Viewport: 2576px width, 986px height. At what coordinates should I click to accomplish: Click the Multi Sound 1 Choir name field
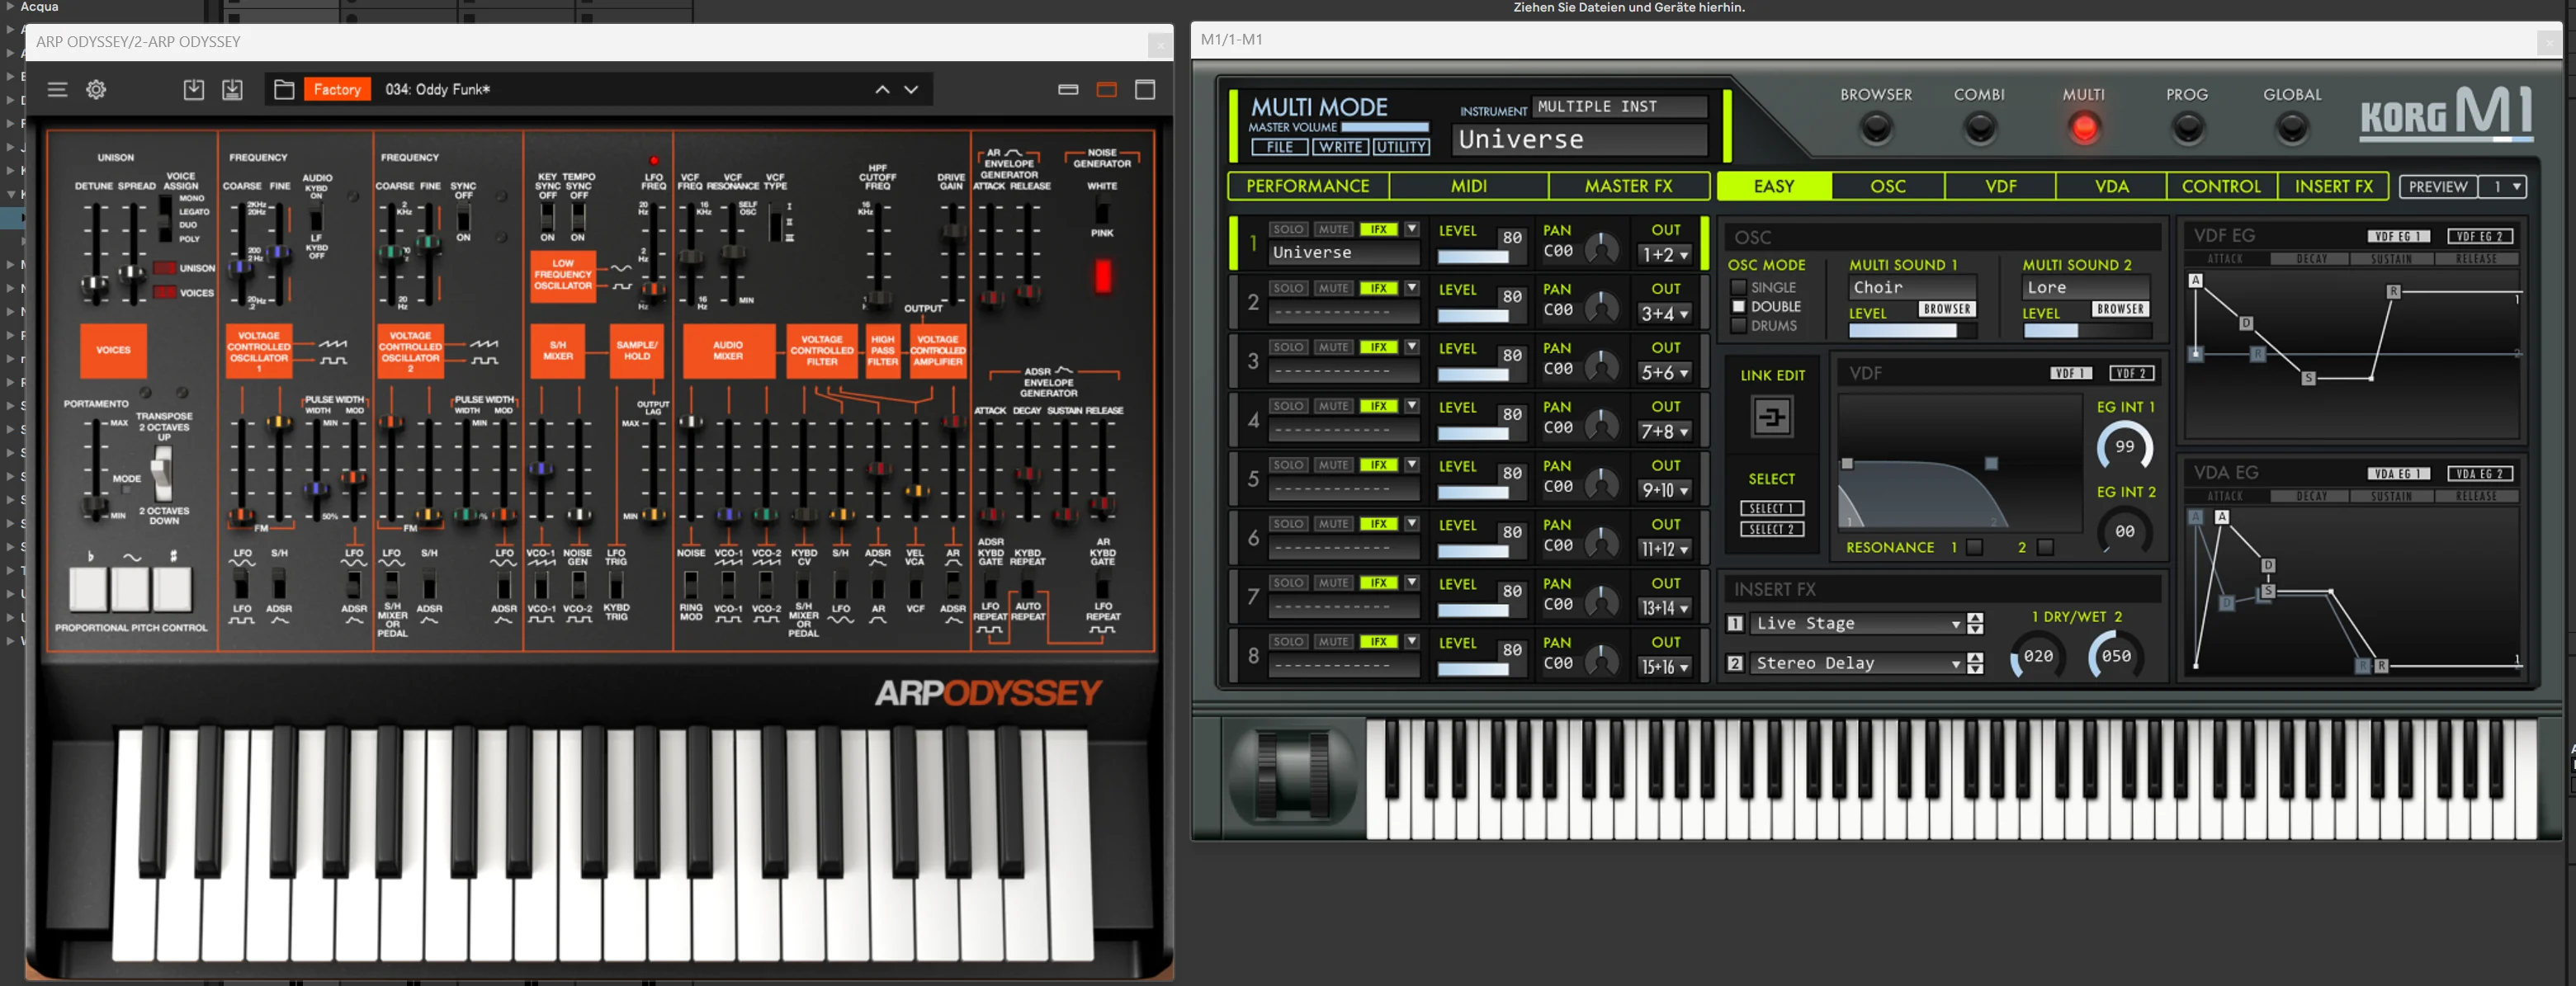pyautogui.click(x=1912, y=288)
